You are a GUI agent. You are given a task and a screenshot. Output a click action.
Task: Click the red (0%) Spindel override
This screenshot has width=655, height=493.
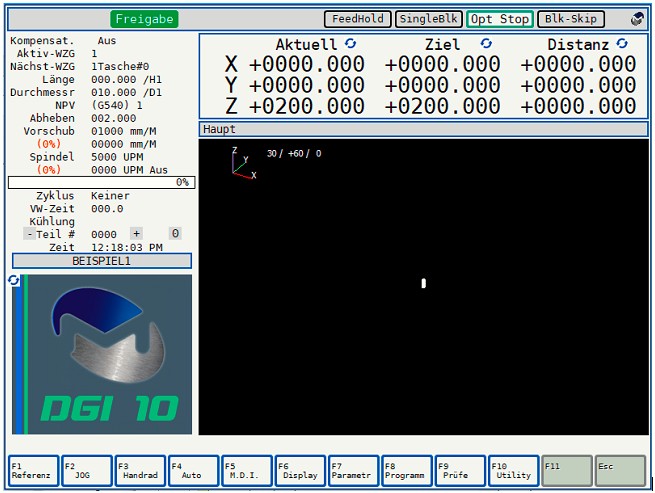[49, 170]
